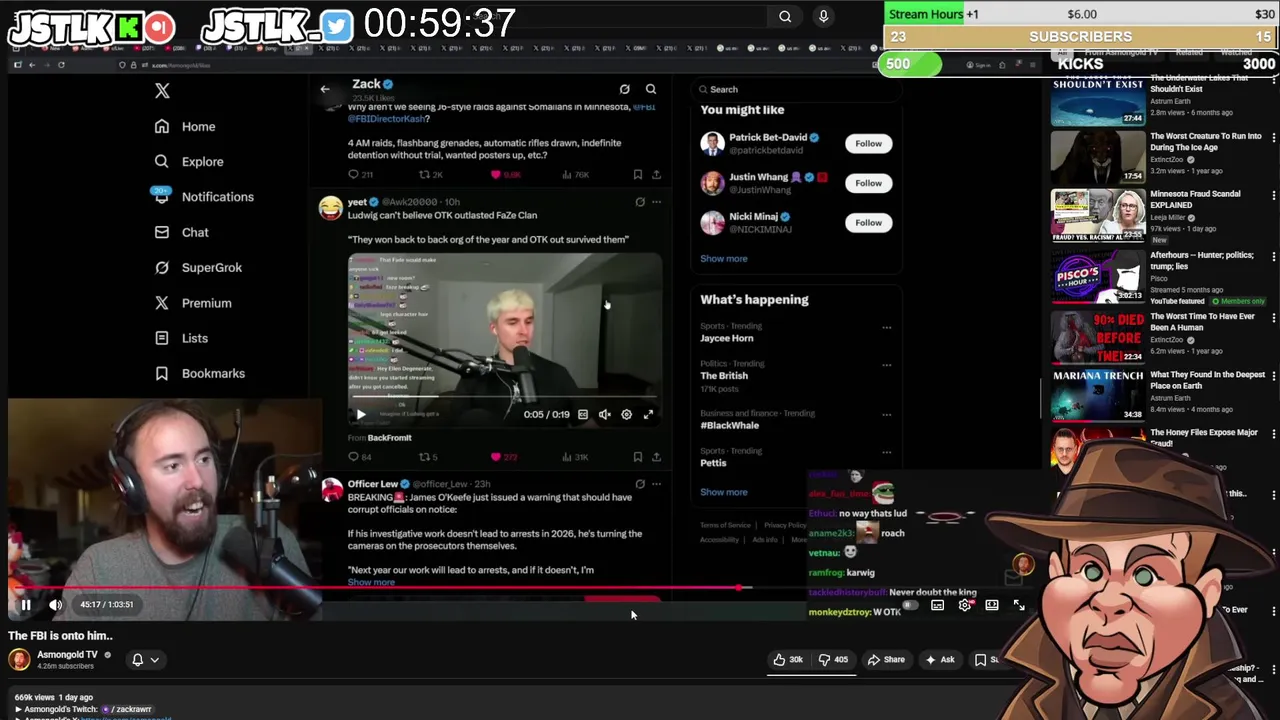Pause the YouTube video

click(x=26, y=604)
